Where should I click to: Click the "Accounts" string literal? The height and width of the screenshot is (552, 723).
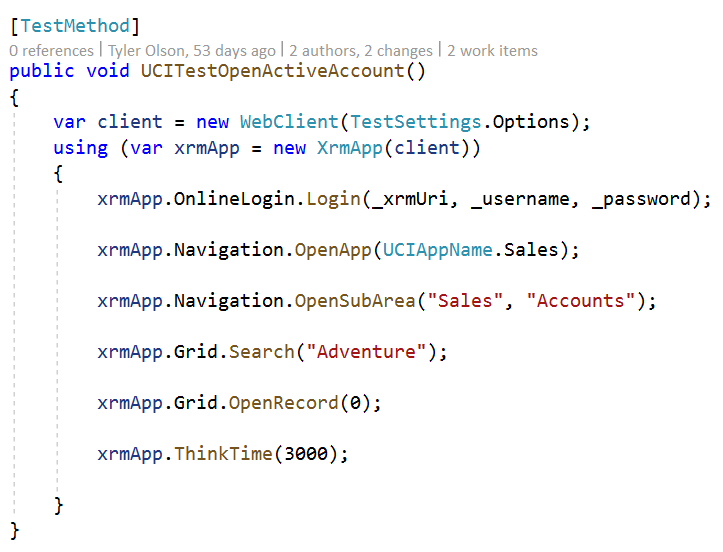(x=581, y=301)
